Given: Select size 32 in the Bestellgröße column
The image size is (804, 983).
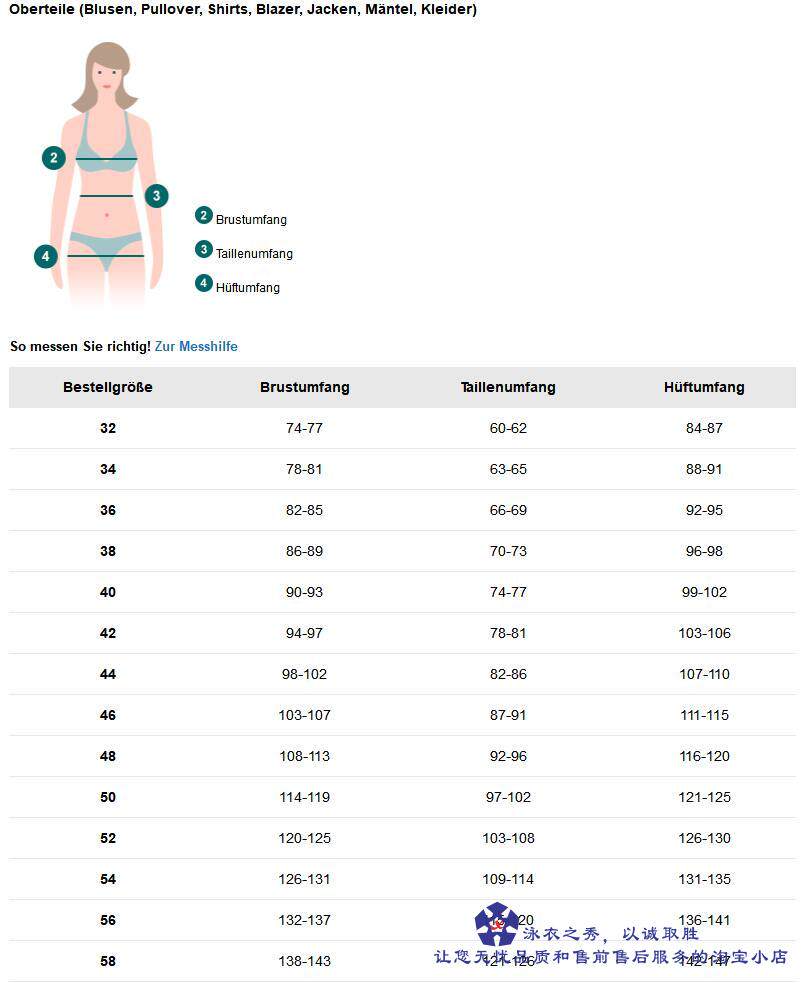Looking at the screenshot, I should (108, 429).
